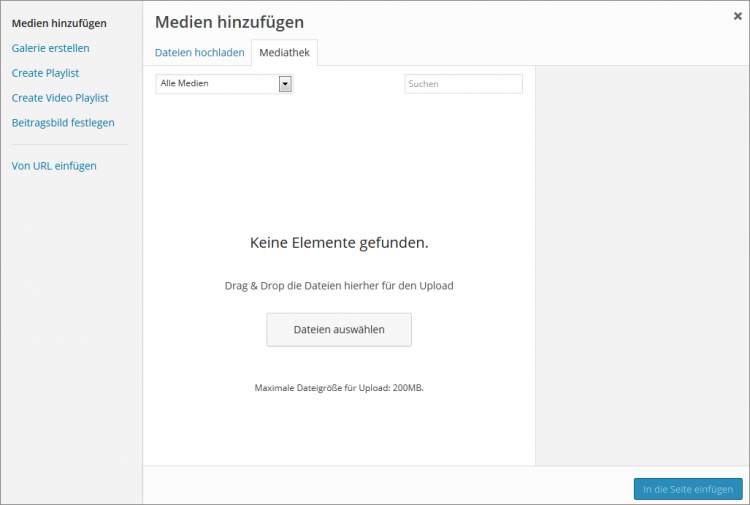Image resolution: width=750 pixels, height=505 pixels.
Task: Select Von URL einfügen in sidebar
Action: 54,166
